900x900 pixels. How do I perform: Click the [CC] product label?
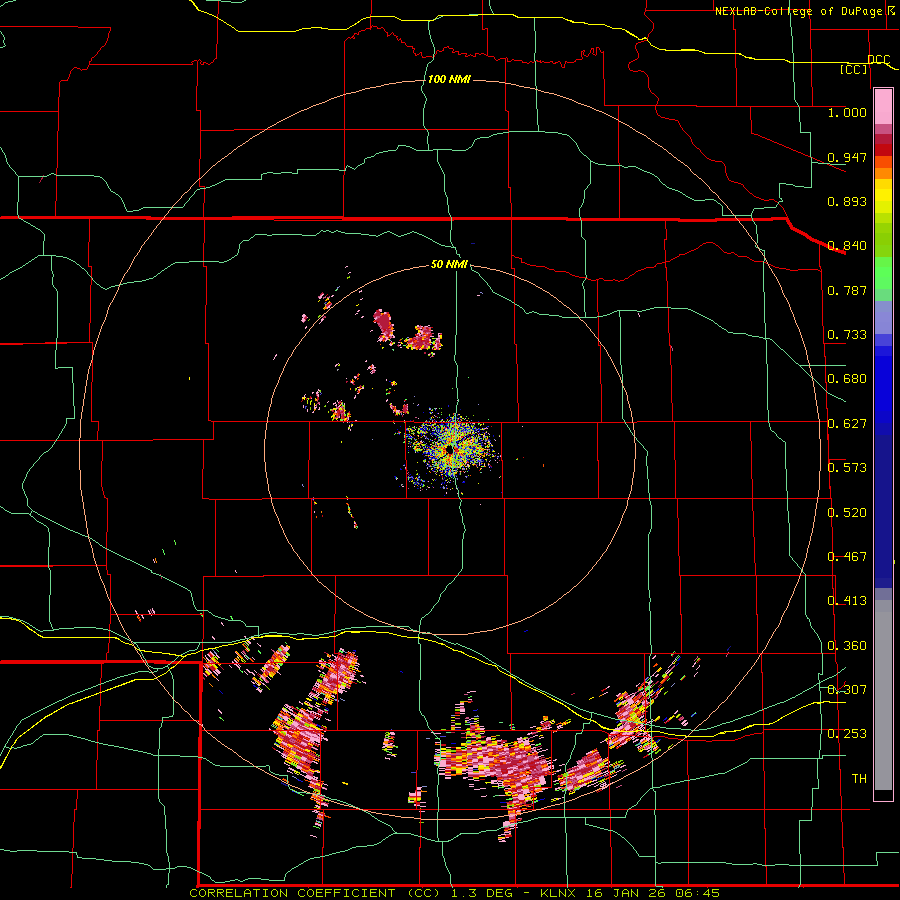[x=854, y=70]
